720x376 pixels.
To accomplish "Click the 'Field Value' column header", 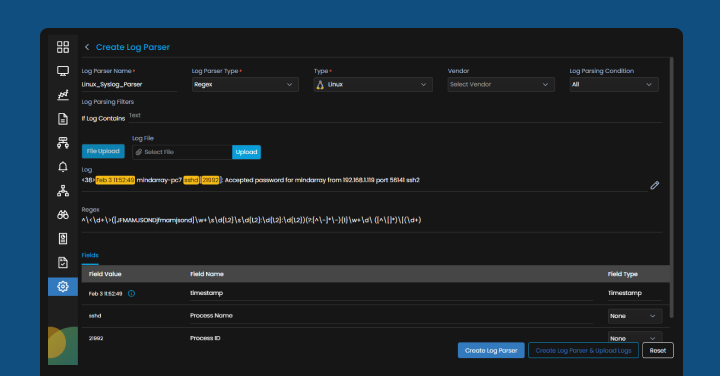I will click(105, 274).
